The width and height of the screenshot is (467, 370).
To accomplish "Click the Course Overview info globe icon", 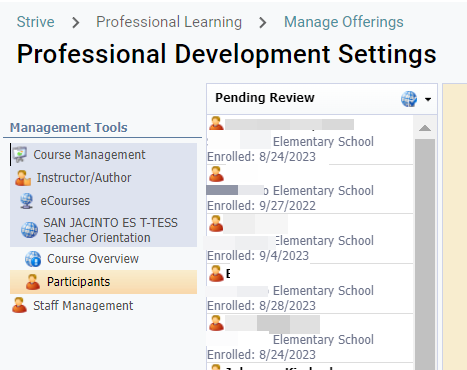I will 33,259.
